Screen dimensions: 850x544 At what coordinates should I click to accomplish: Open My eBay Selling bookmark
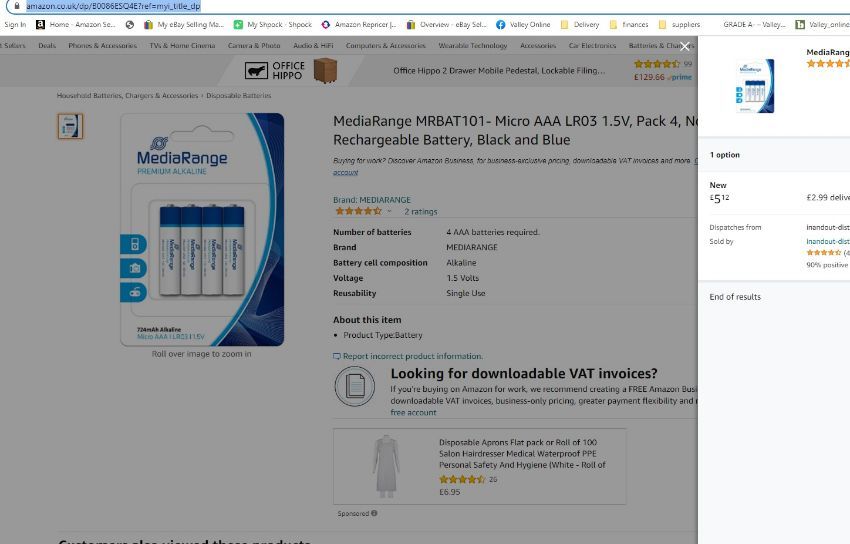tap(184, 24)
